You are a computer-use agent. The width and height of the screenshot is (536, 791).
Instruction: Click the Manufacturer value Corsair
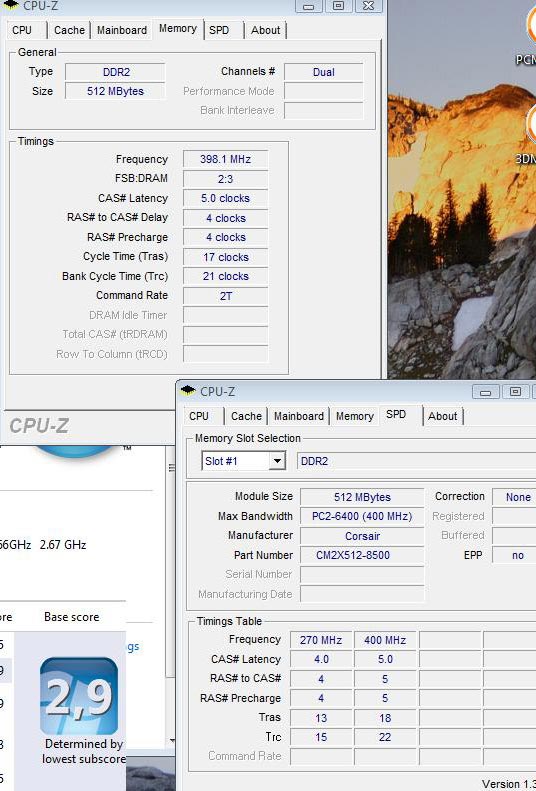click(362, 536)
